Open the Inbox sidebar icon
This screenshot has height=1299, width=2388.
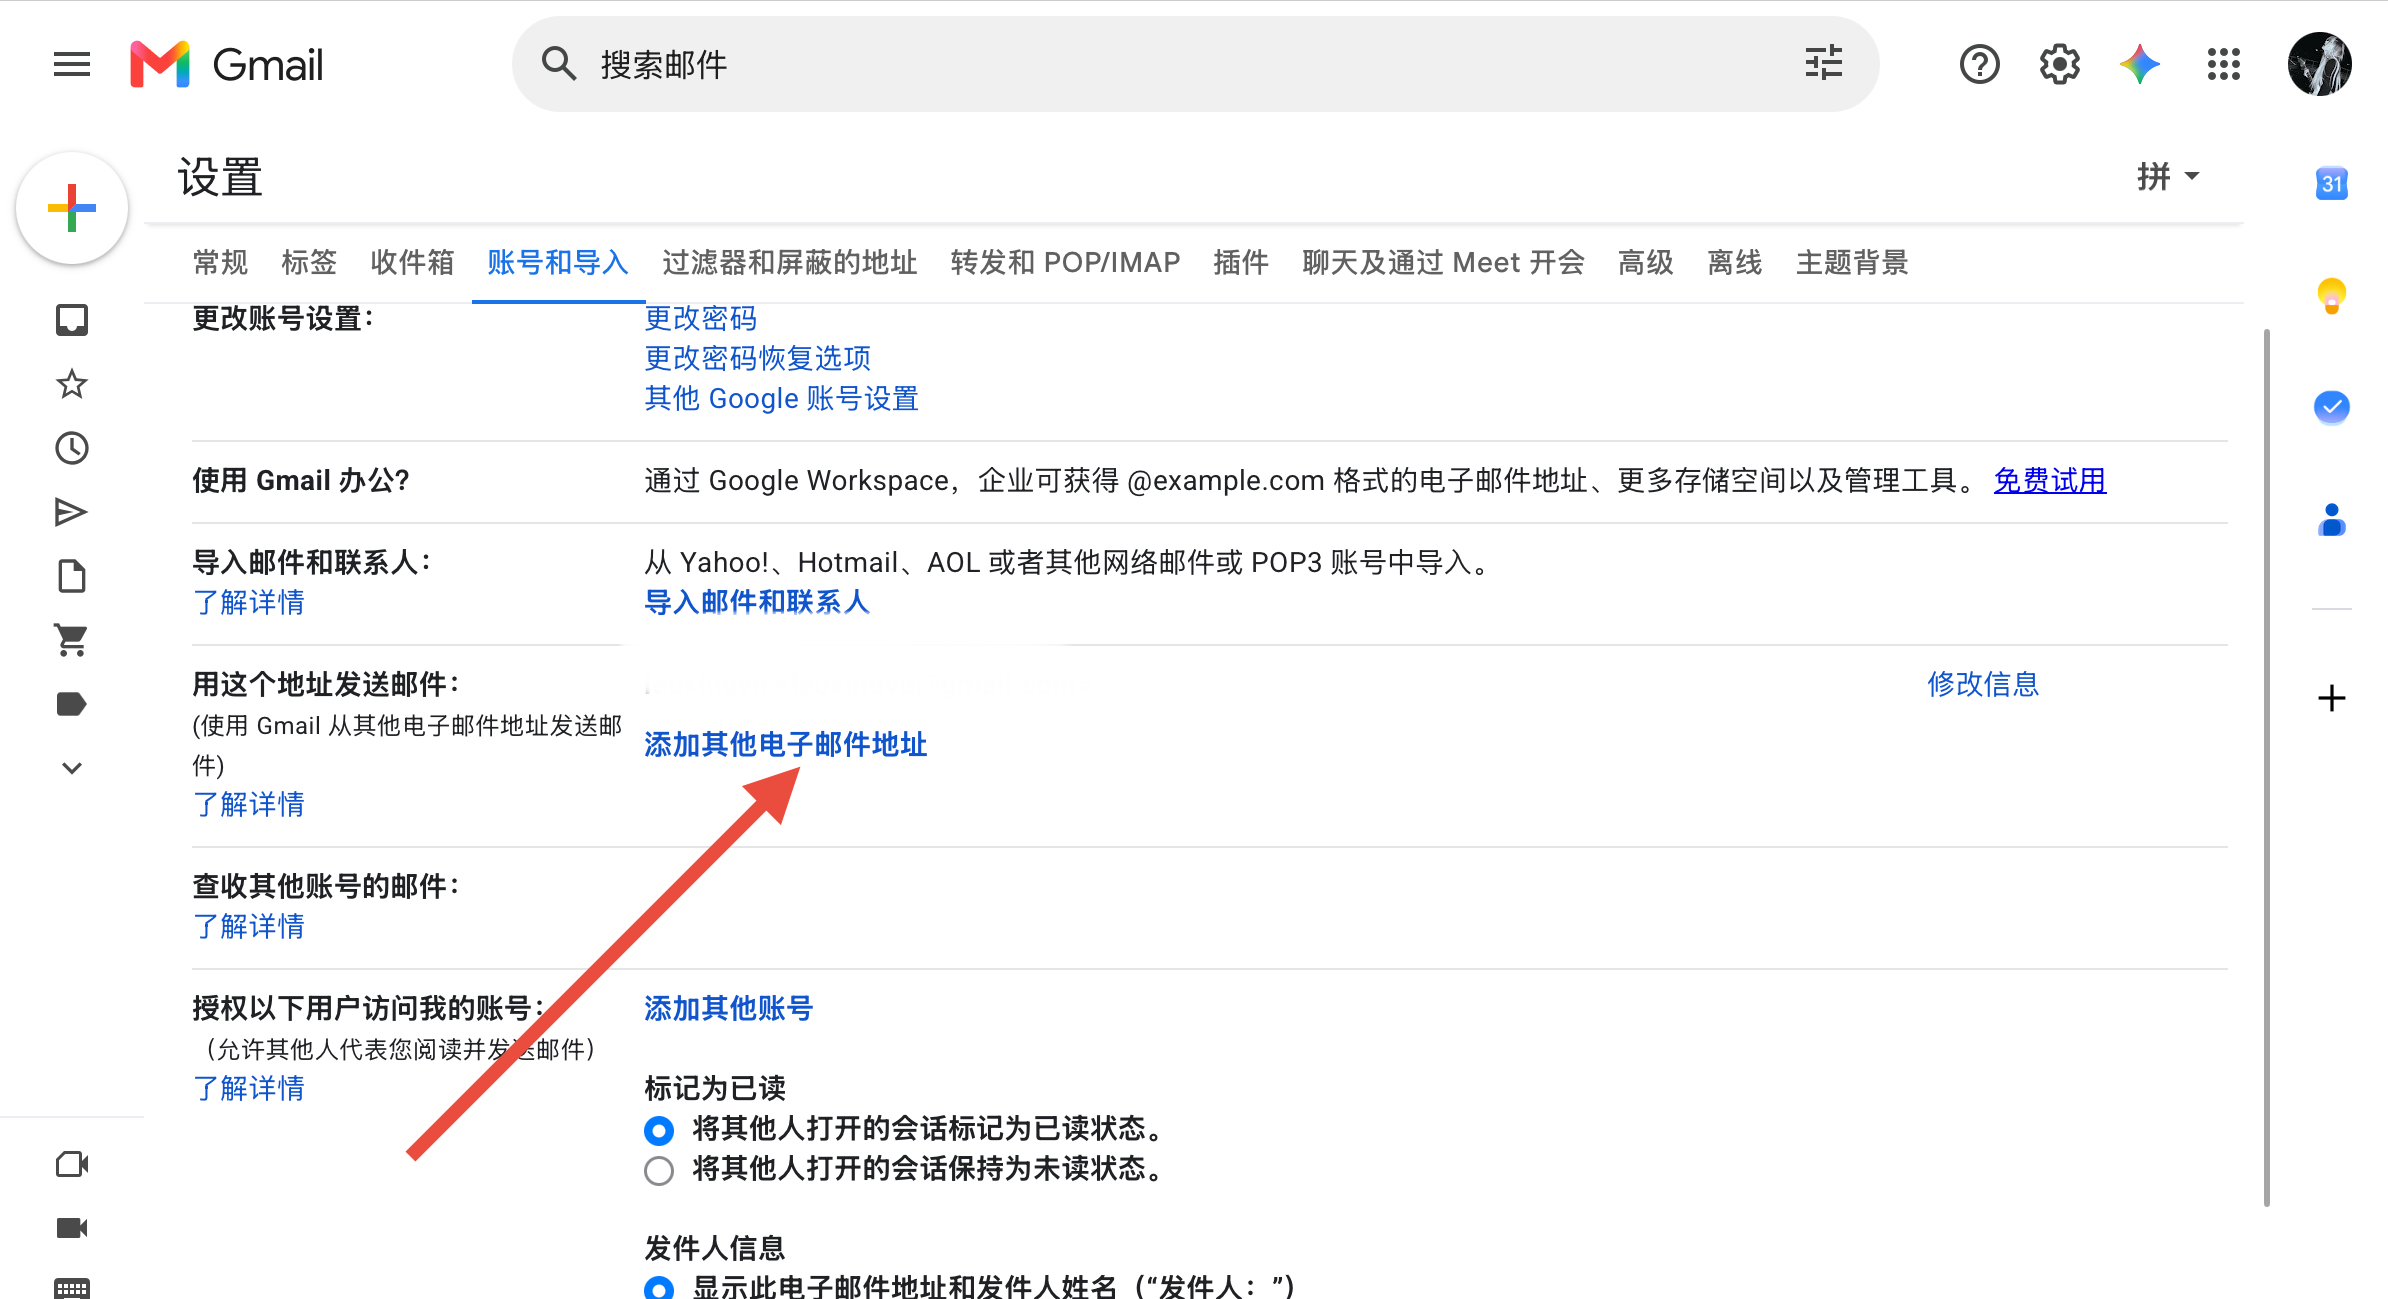pyautogui.click(x=72, y=321)
